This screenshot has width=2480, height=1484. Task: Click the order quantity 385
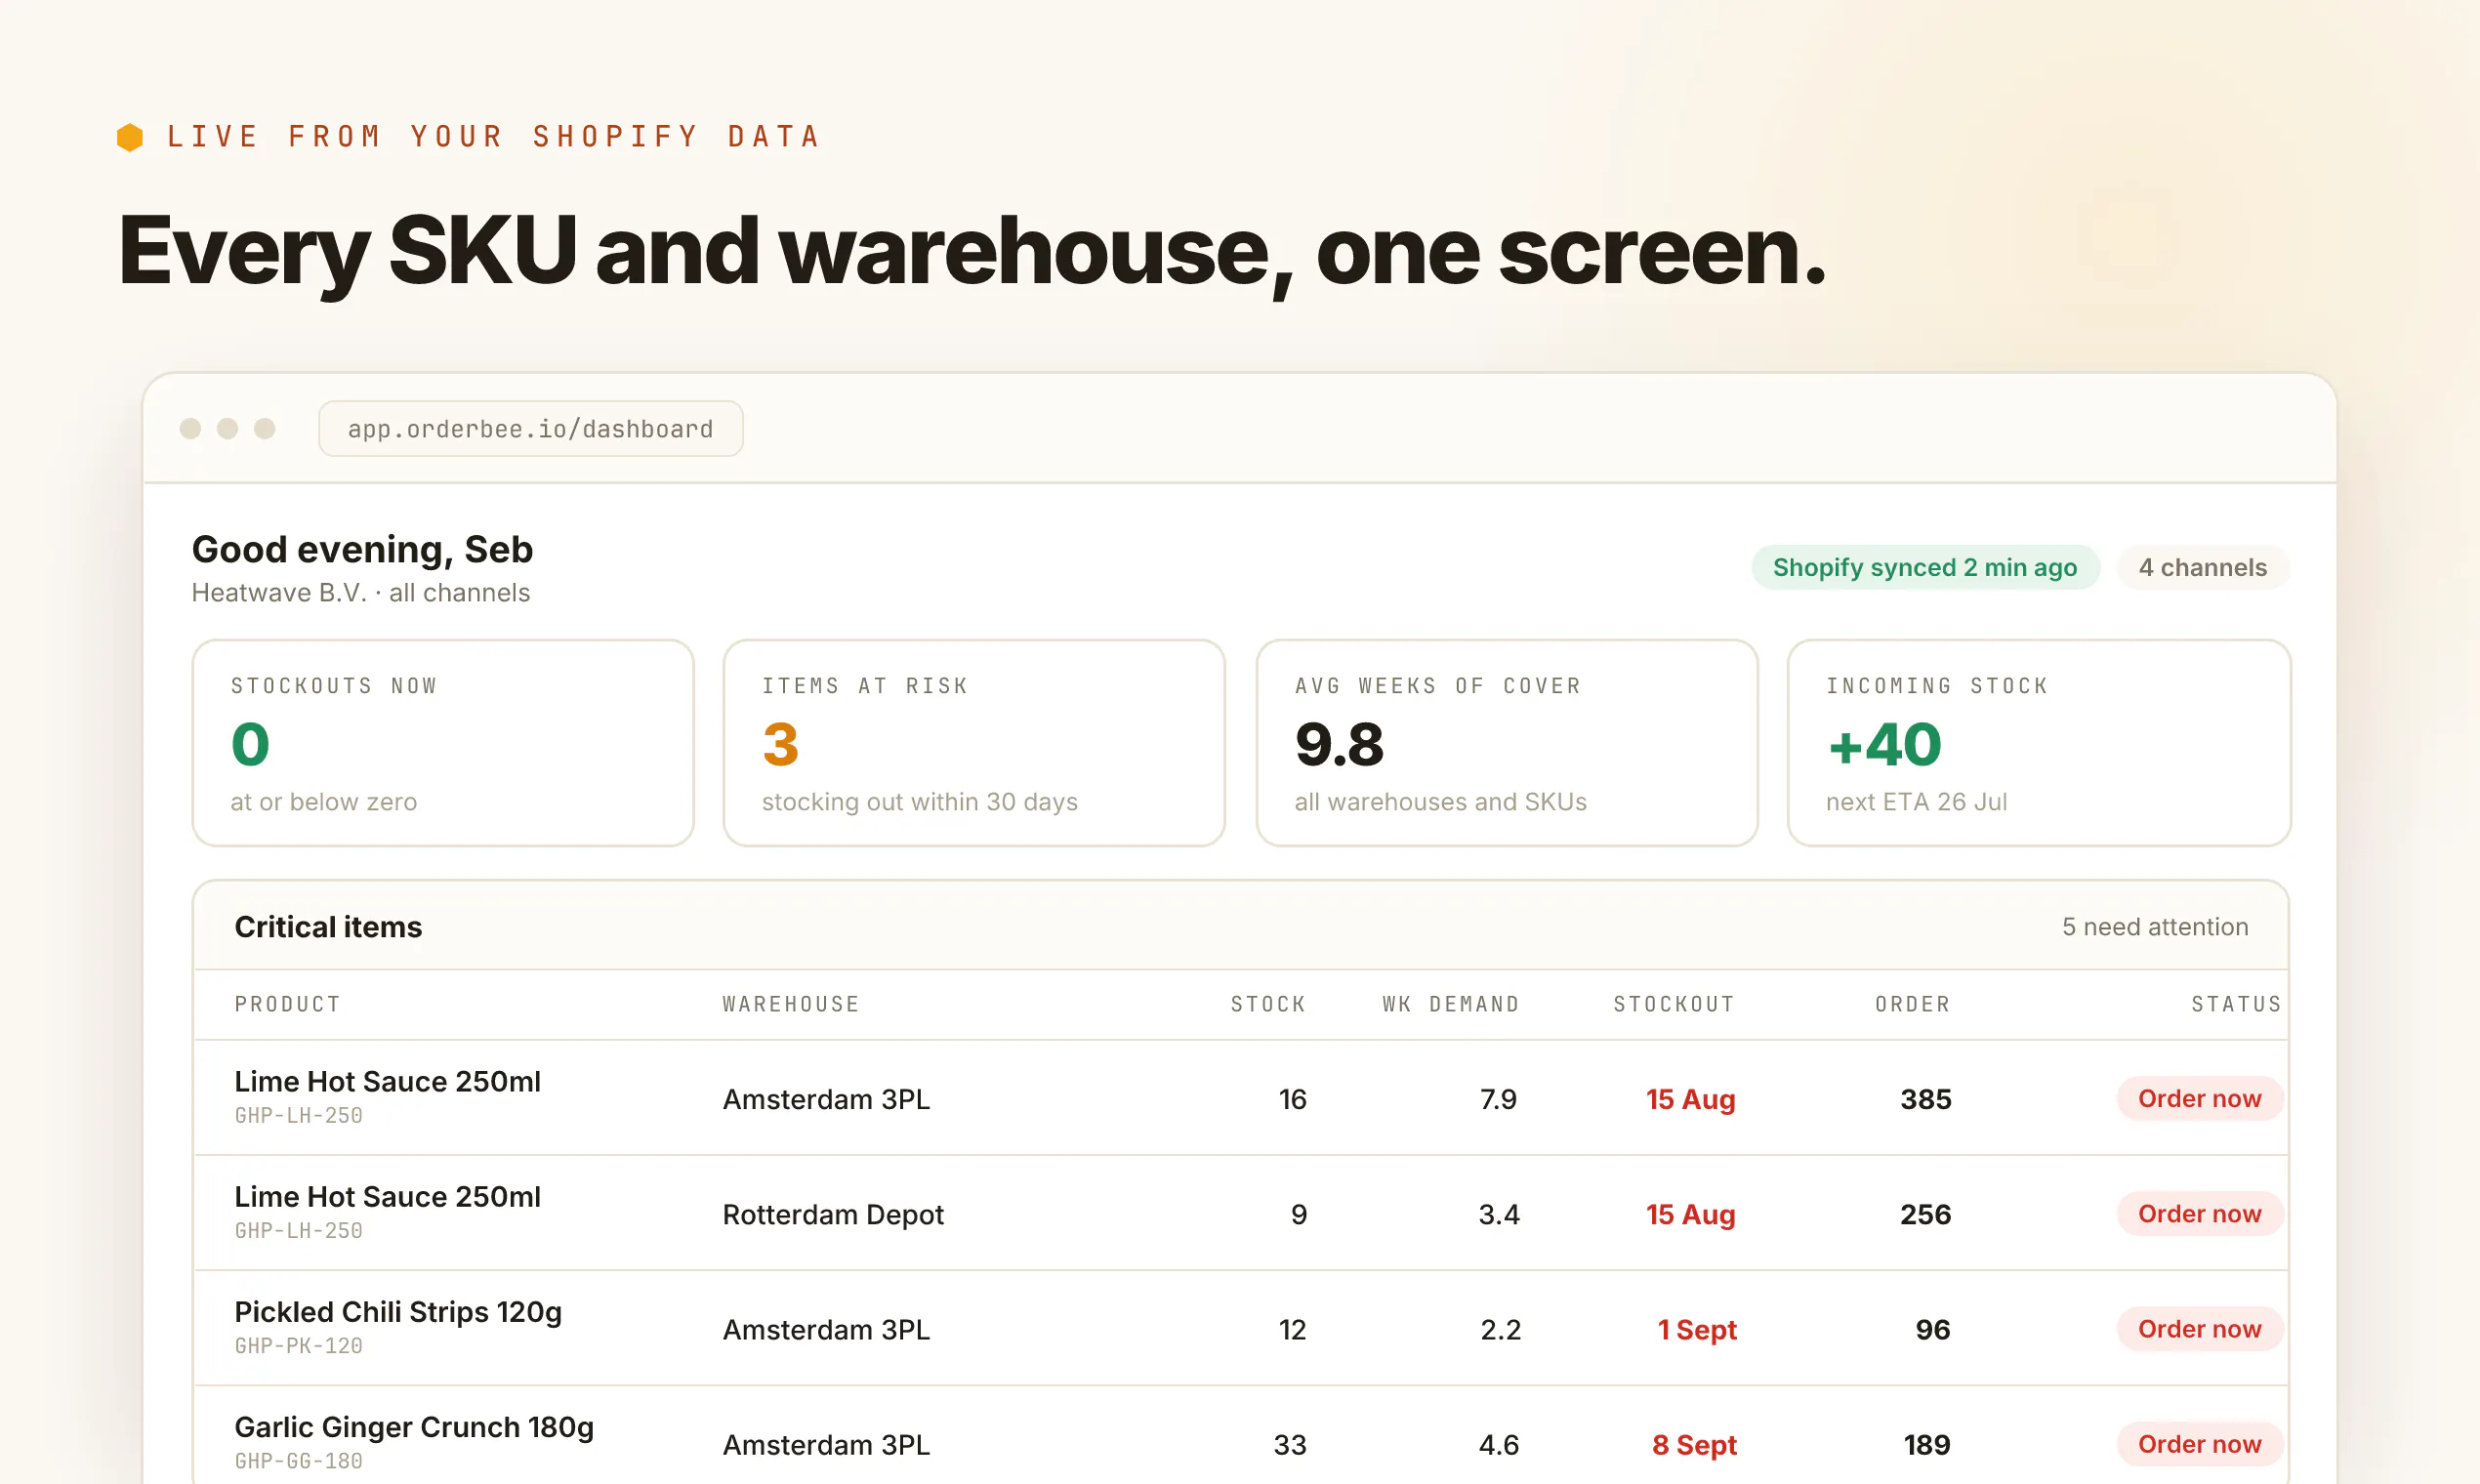coord(1926,1099)
